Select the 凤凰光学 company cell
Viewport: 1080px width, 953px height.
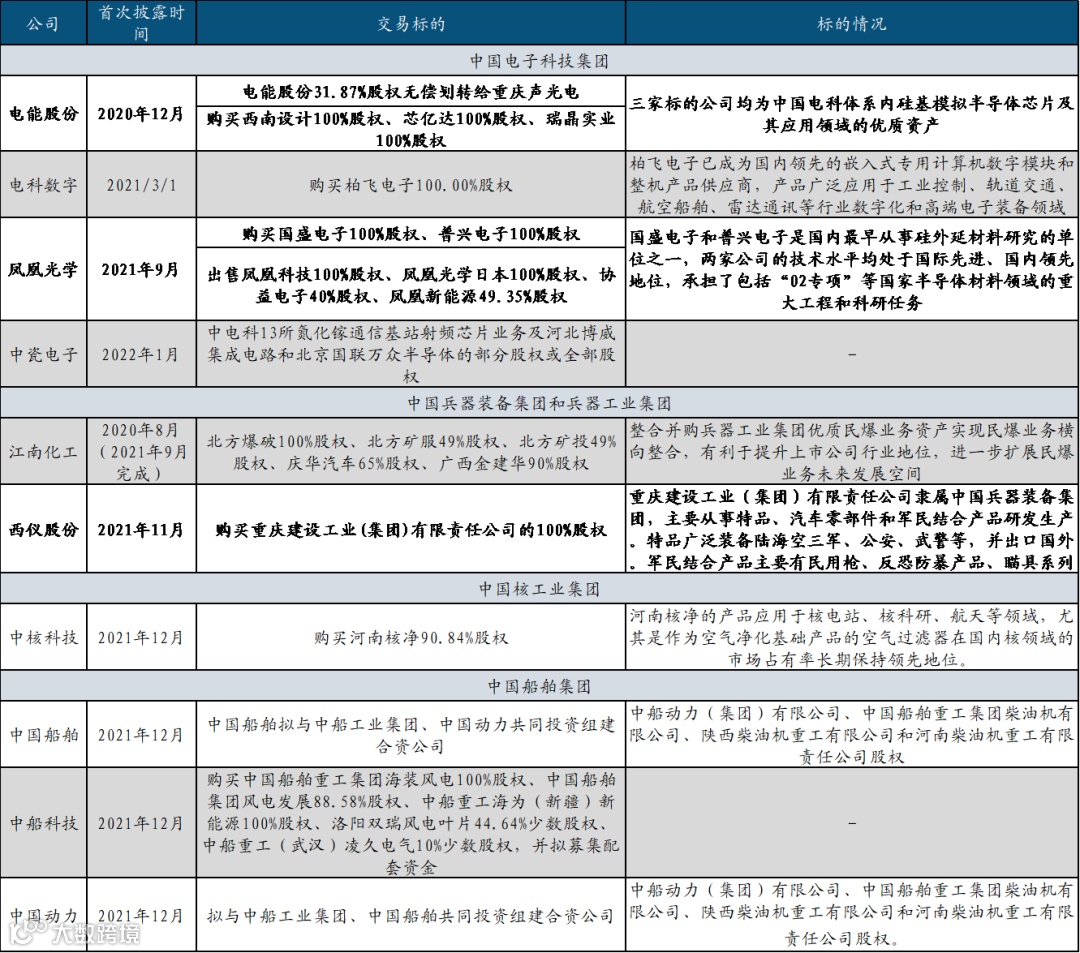point(43,269)
